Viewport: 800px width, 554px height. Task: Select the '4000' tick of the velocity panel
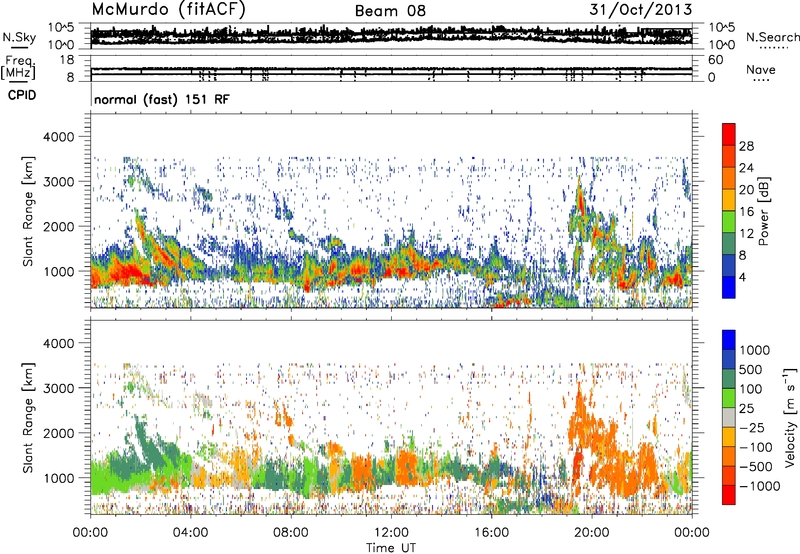coord(58,343)
